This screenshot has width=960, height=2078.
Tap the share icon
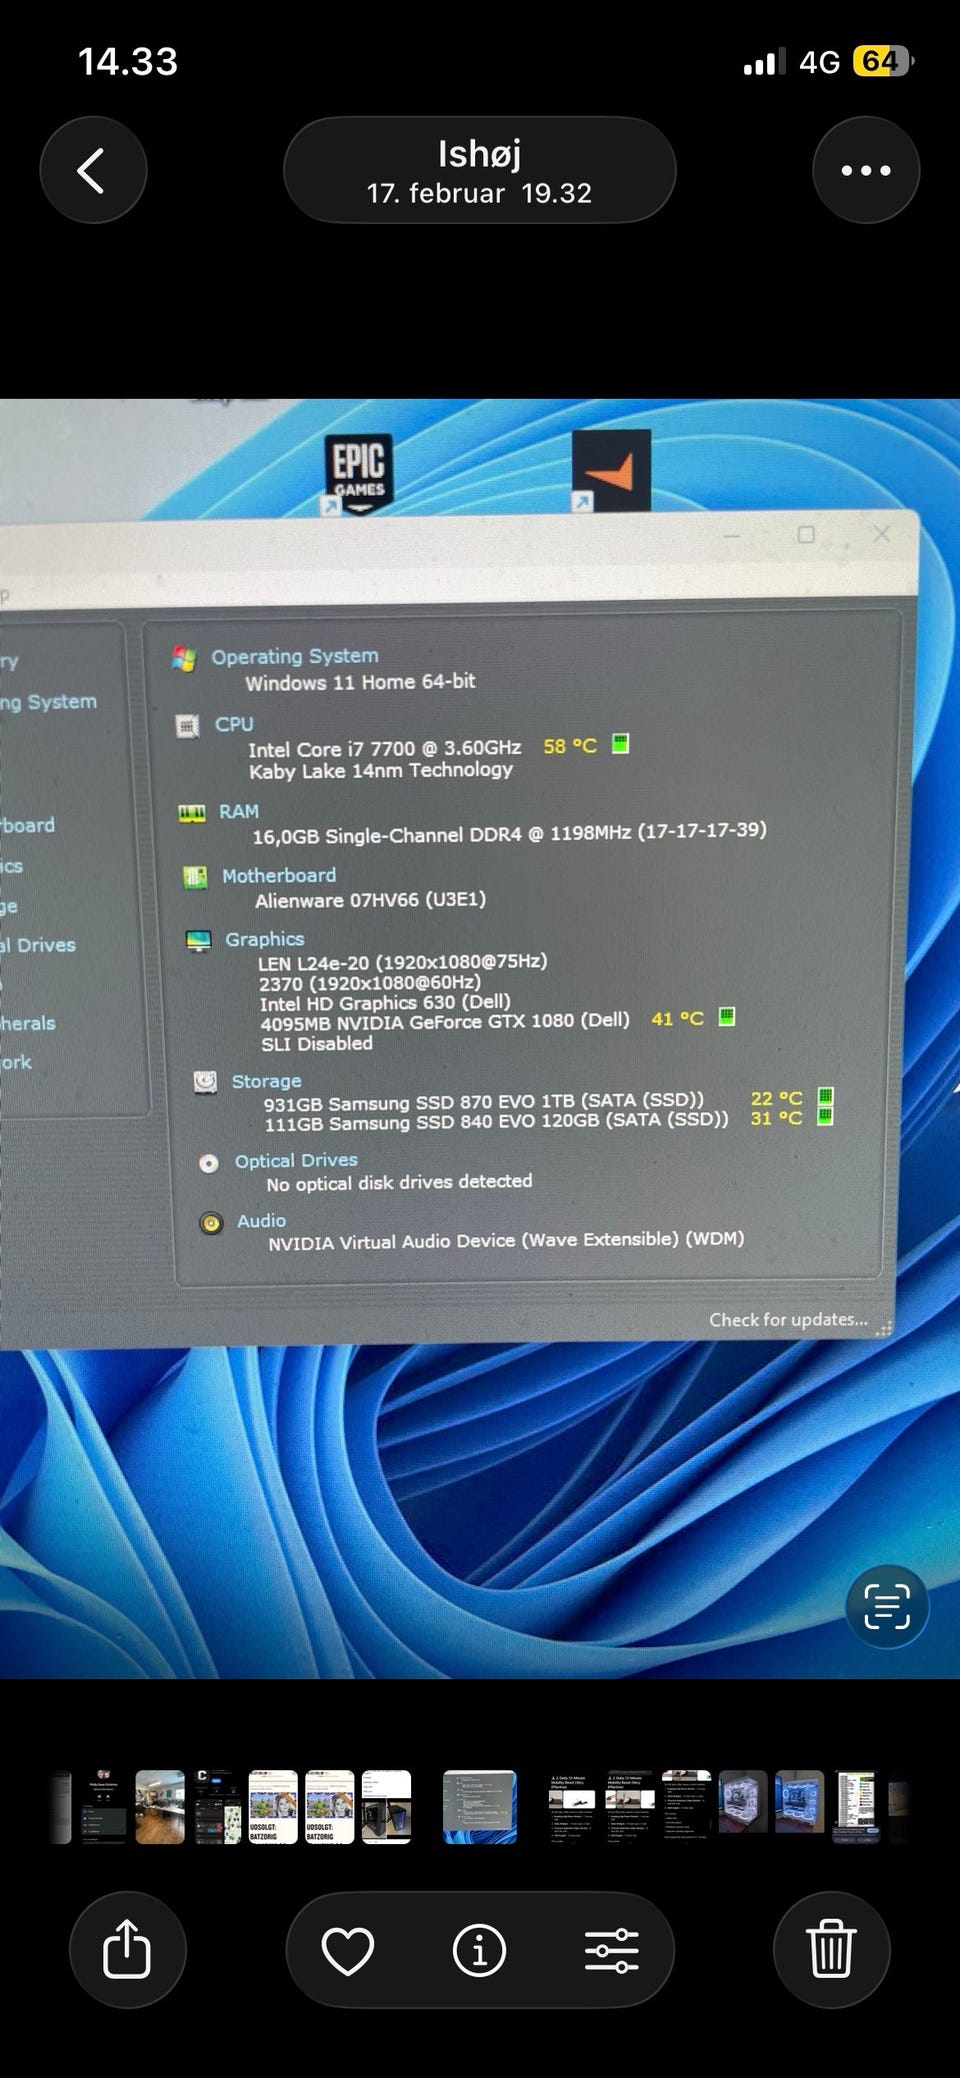point(127,1949)
